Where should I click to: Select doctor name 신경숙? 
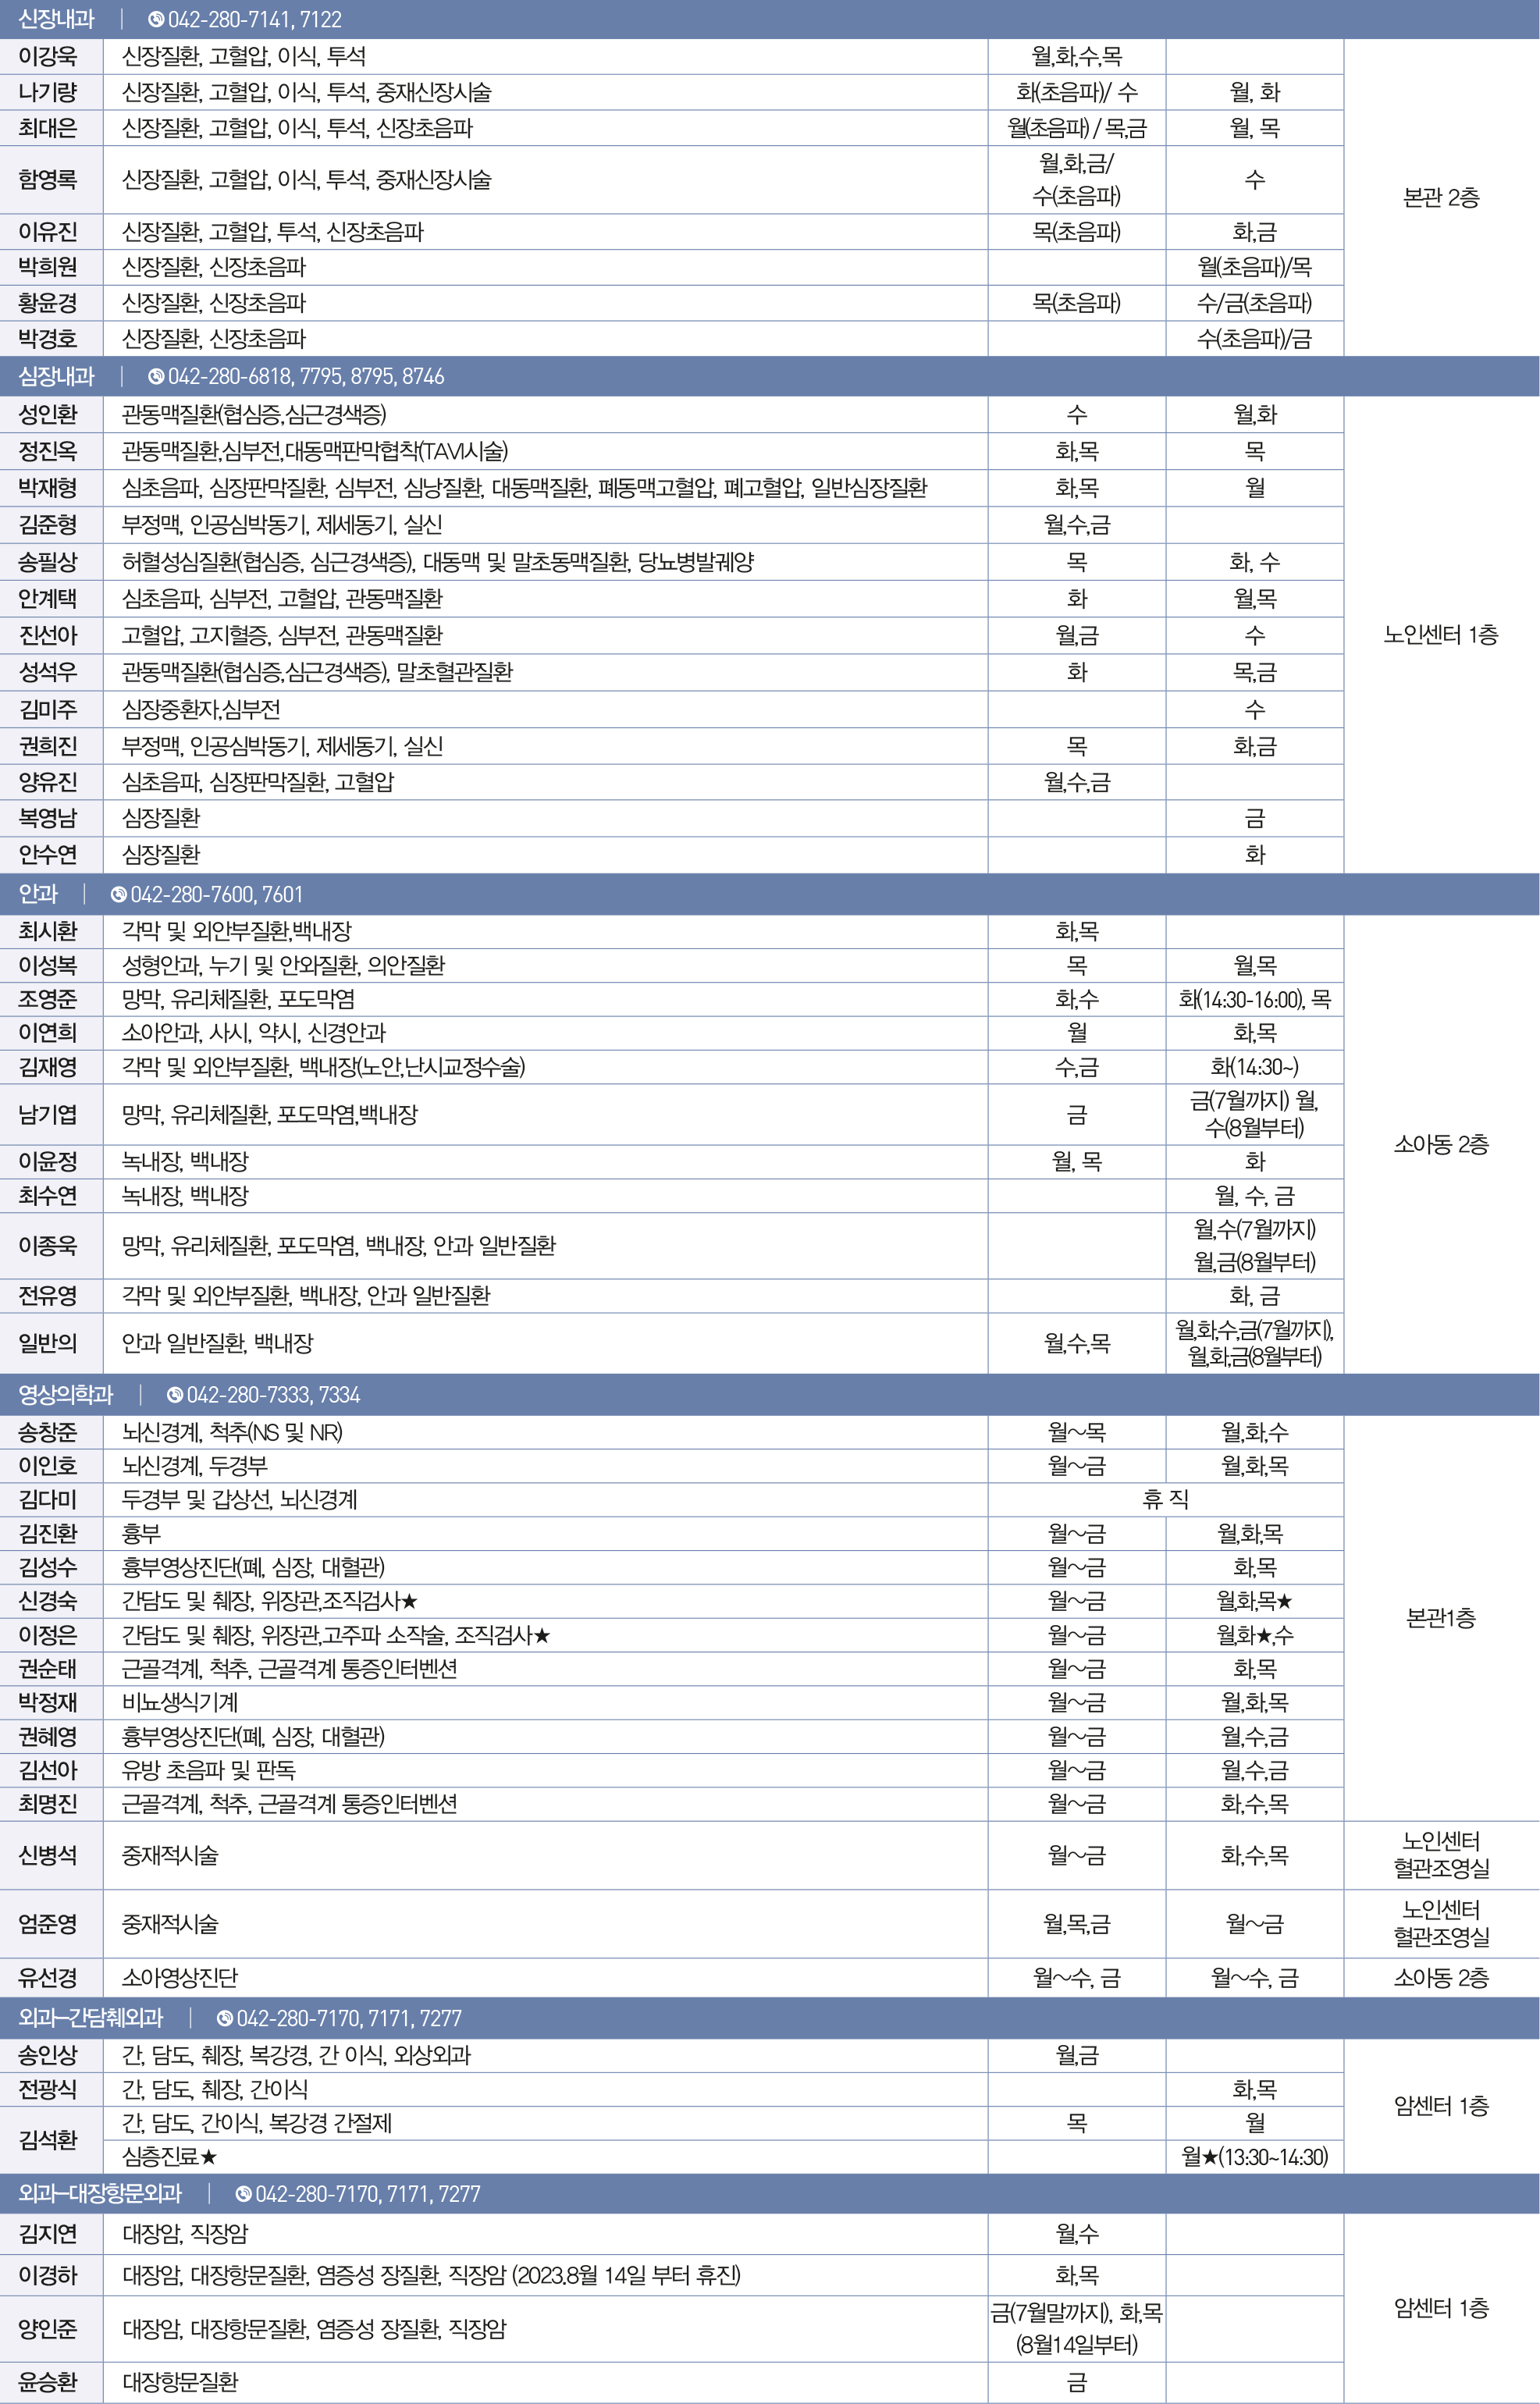click(x=47, y=1601)
